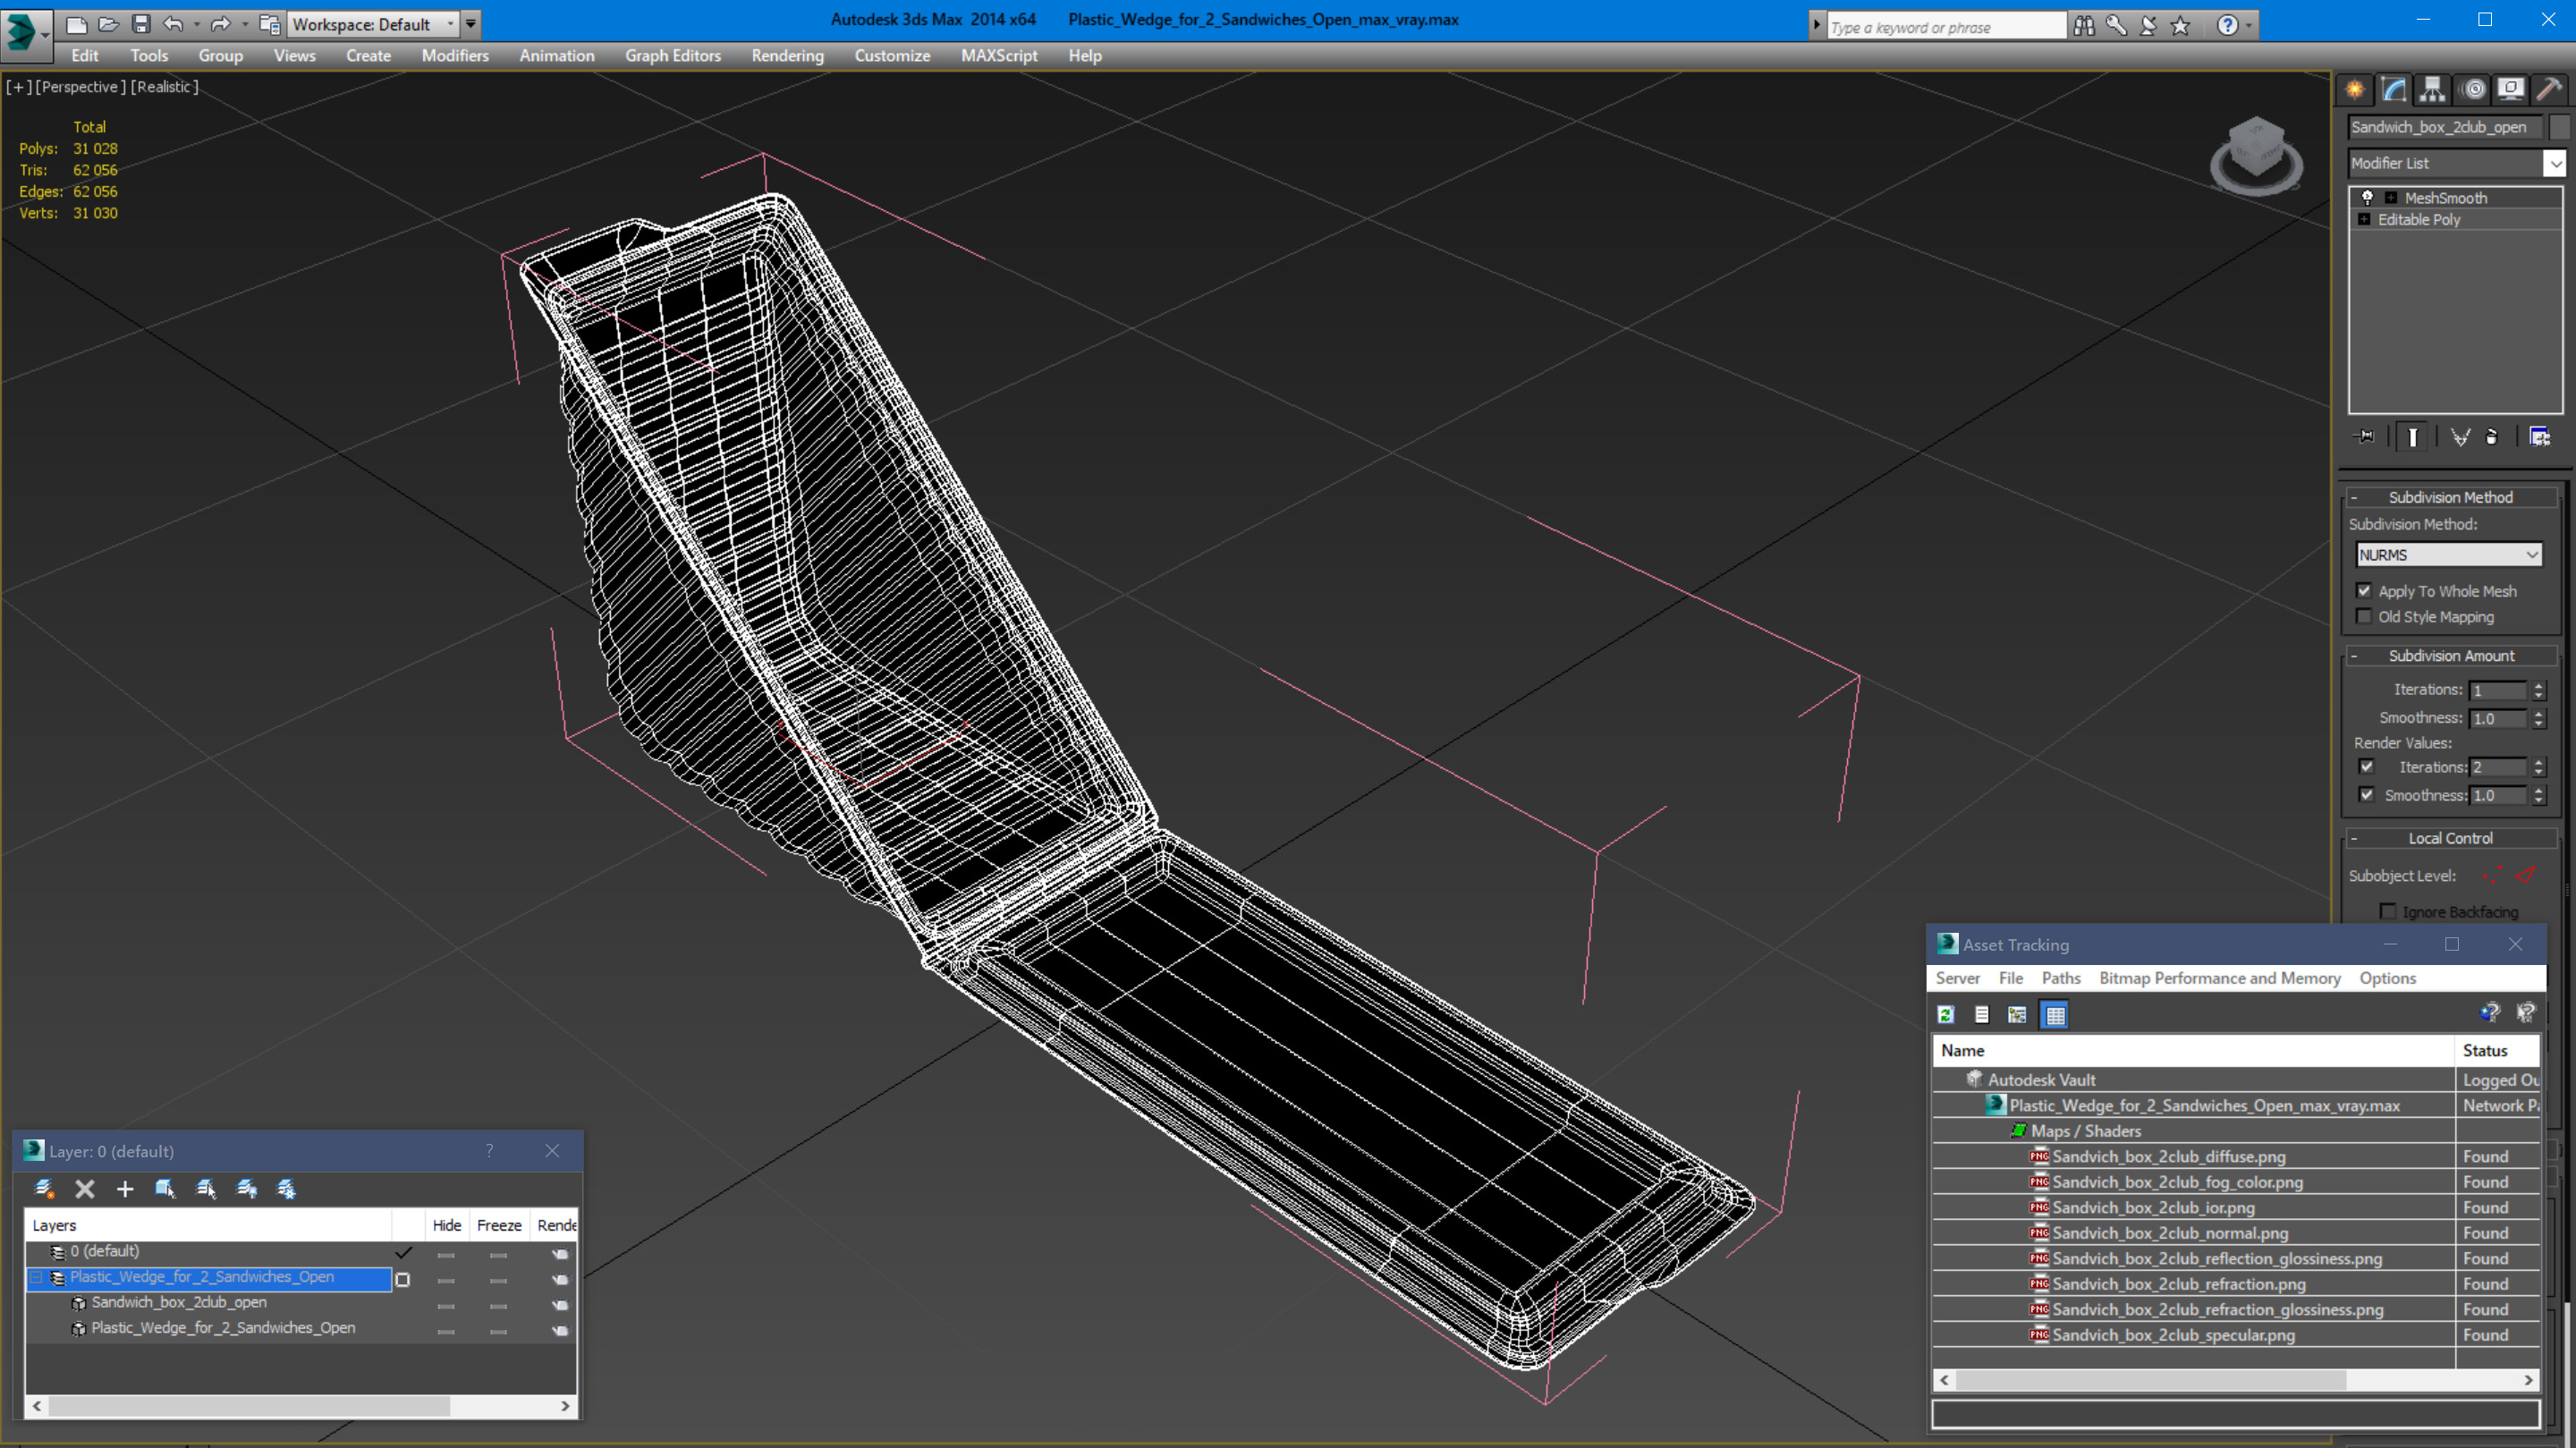Uncheck Apply To Whole Mesh checkbox
This screenshot has height=1448, width=2576.
click(x=2364, y=591)
